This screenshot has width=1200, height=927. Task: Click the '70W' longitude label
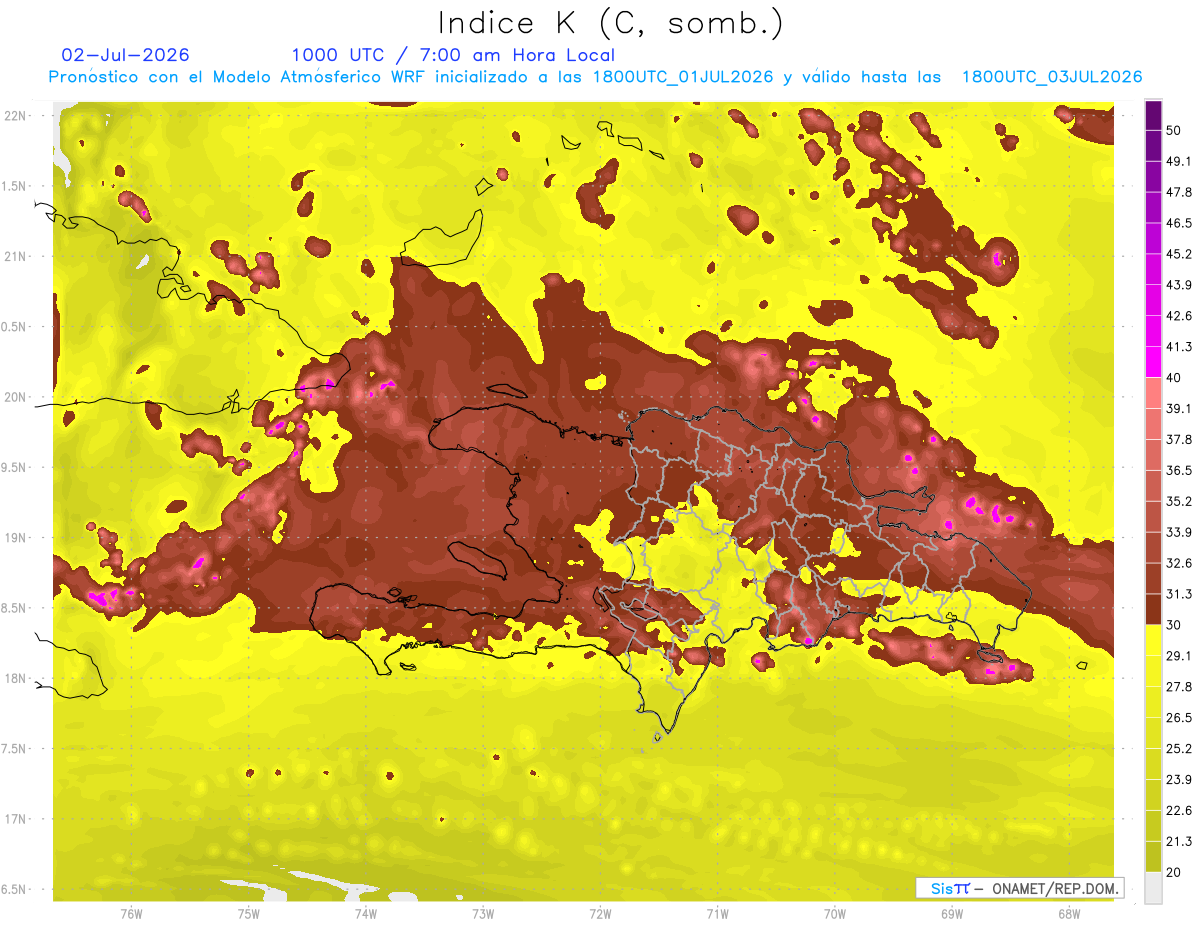[x=834, y=913]
